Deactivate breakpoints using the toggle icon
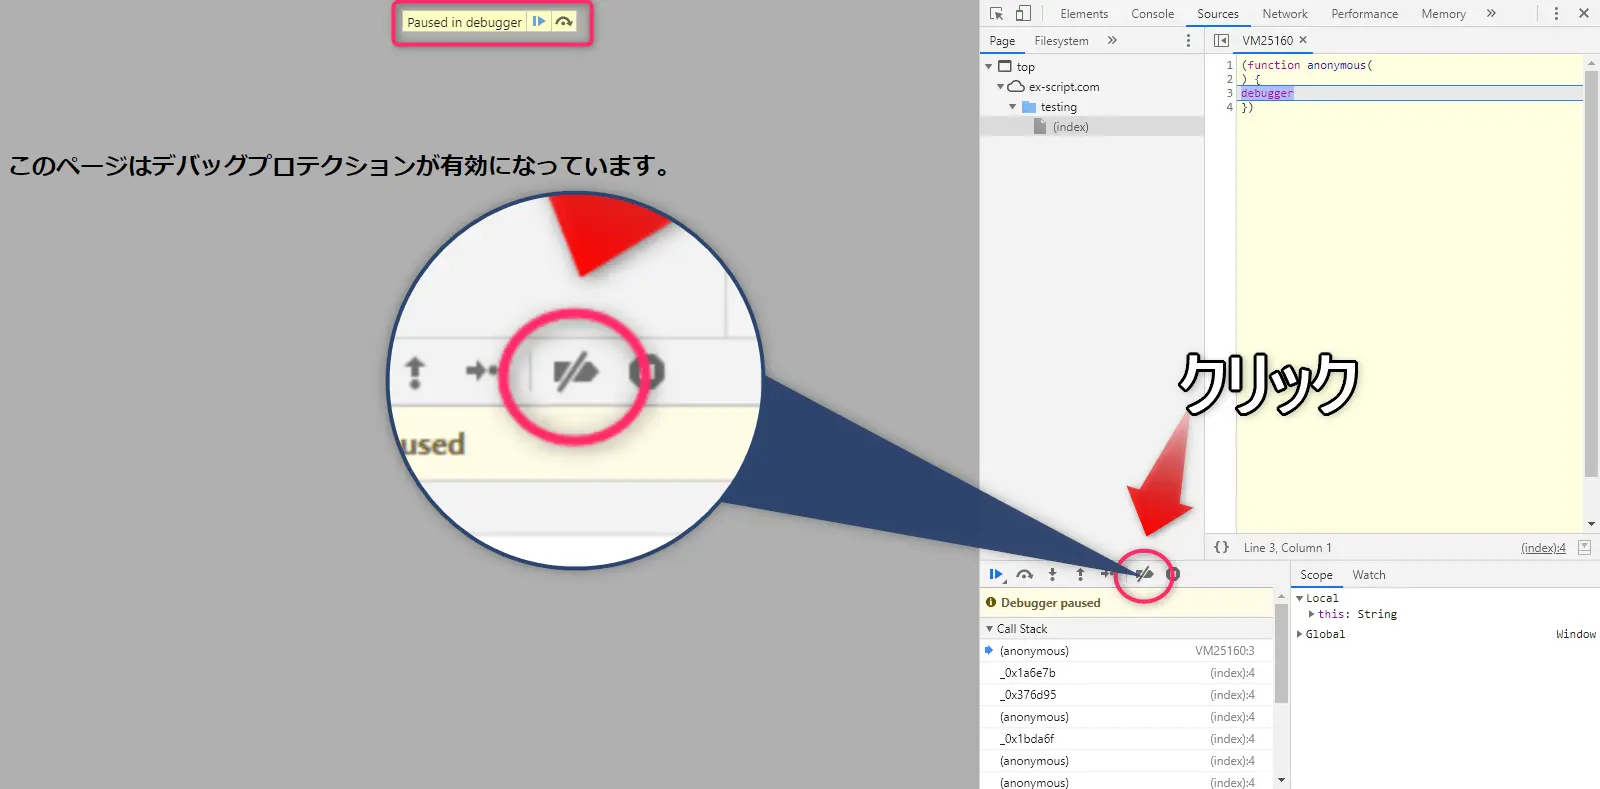Screen dimensions: 1600x789 pos(1144,574)
